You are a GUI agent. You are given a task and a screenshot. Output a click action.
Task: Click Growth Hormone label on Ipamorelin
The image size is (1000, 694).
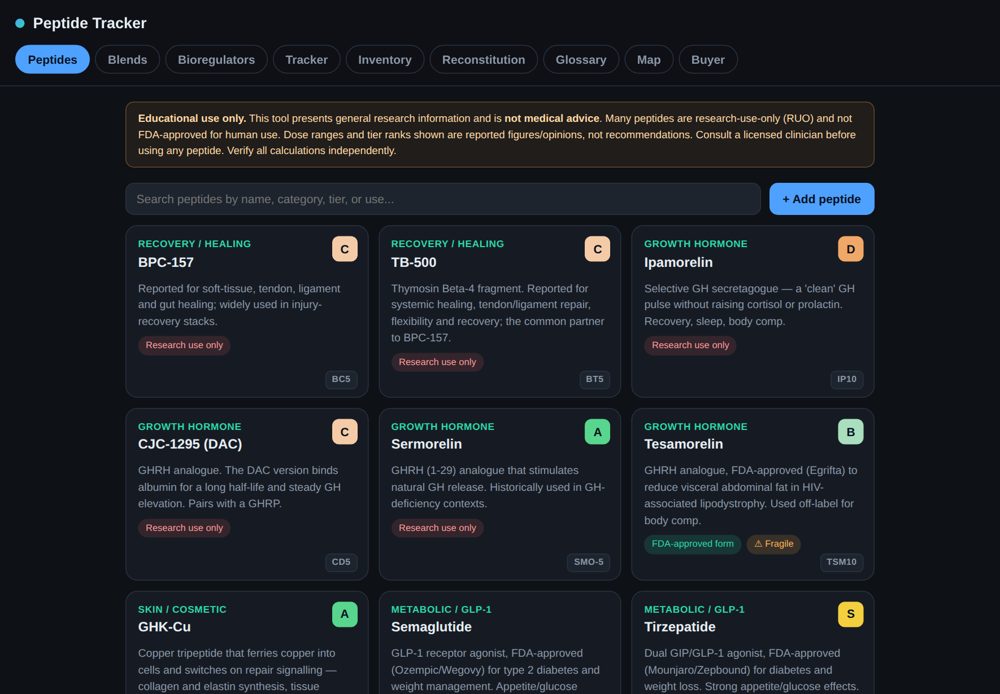pyautogui.click(x=696, y=244)
